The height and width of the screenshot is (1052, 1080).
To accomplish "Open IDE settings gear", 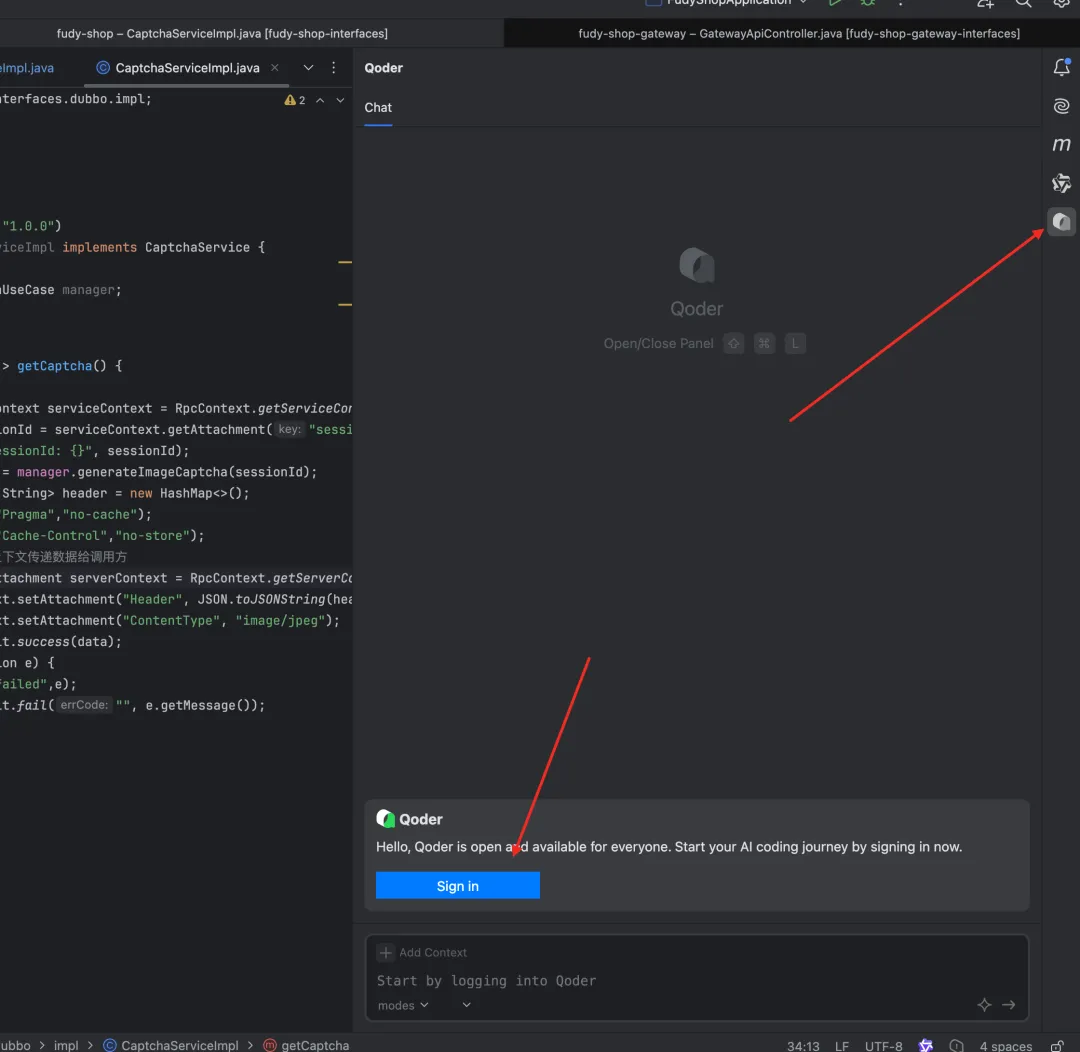I will (1061, 3).
